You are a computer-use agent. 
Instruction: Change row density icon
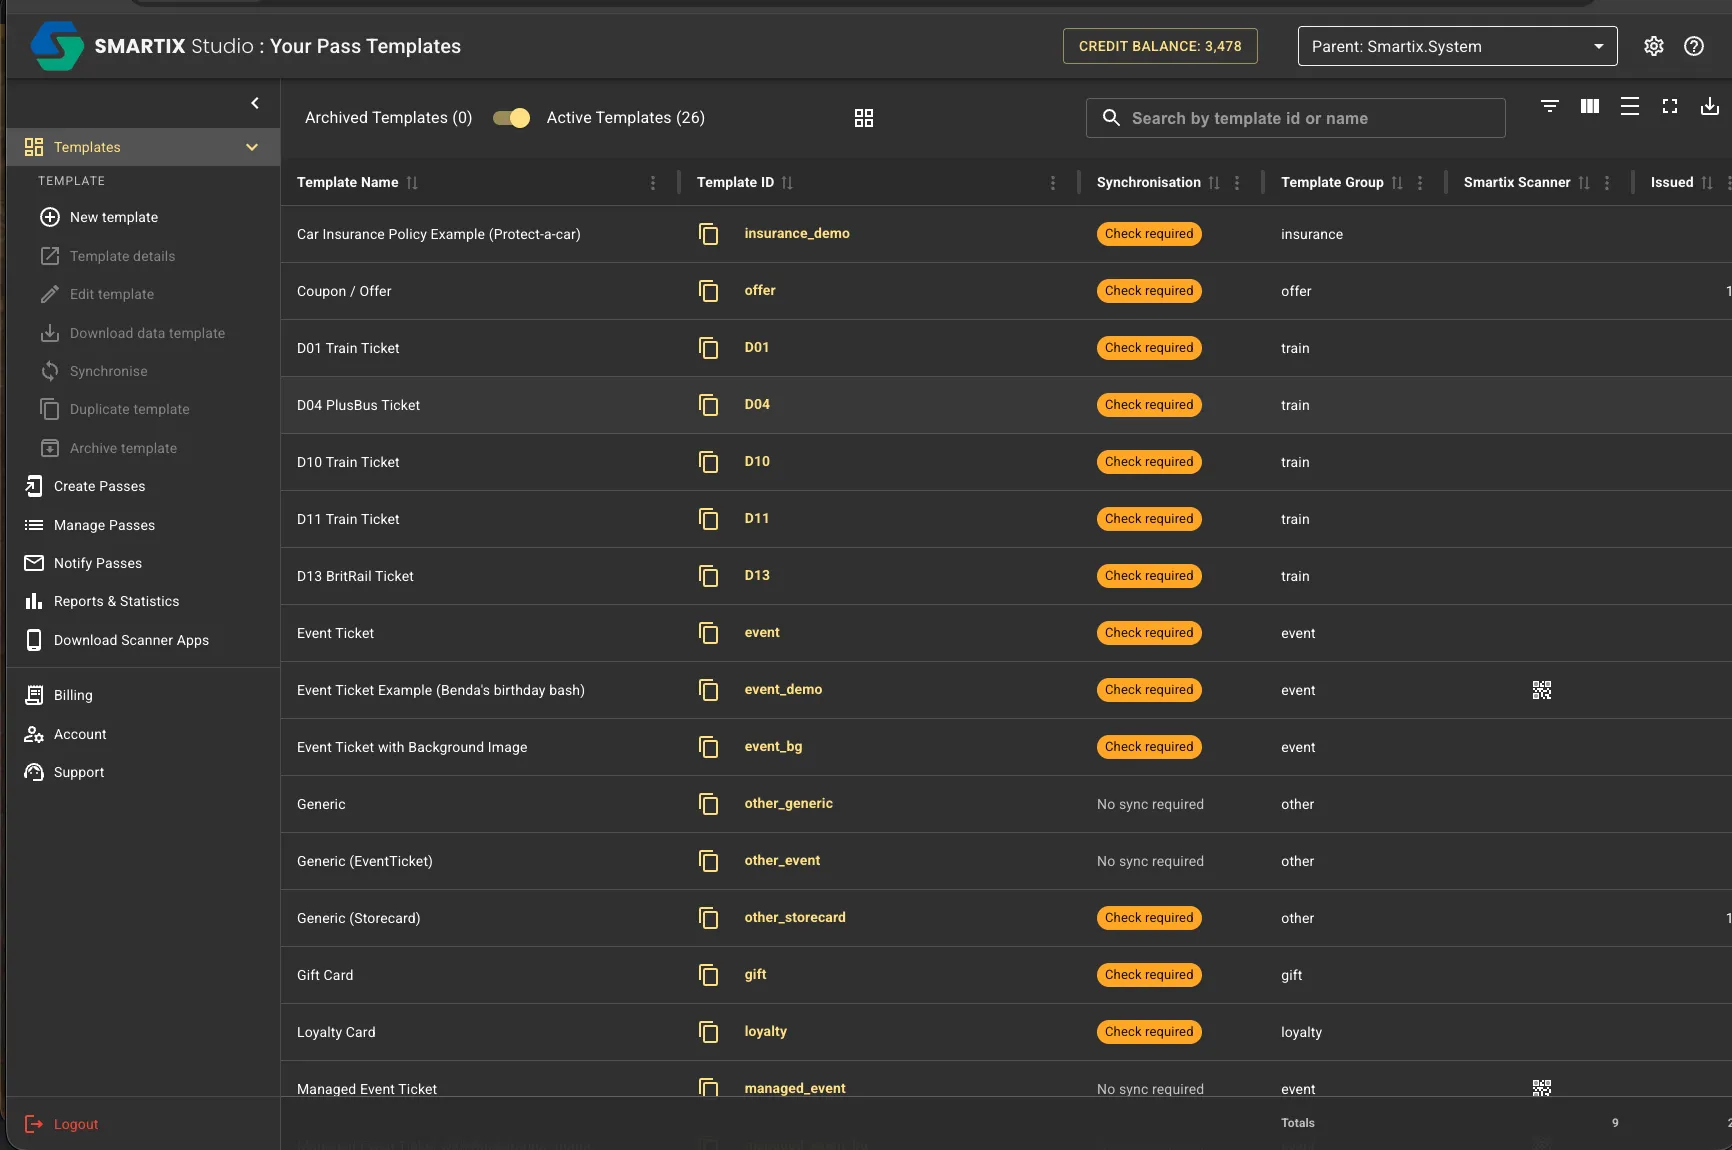click(1630, 106)
